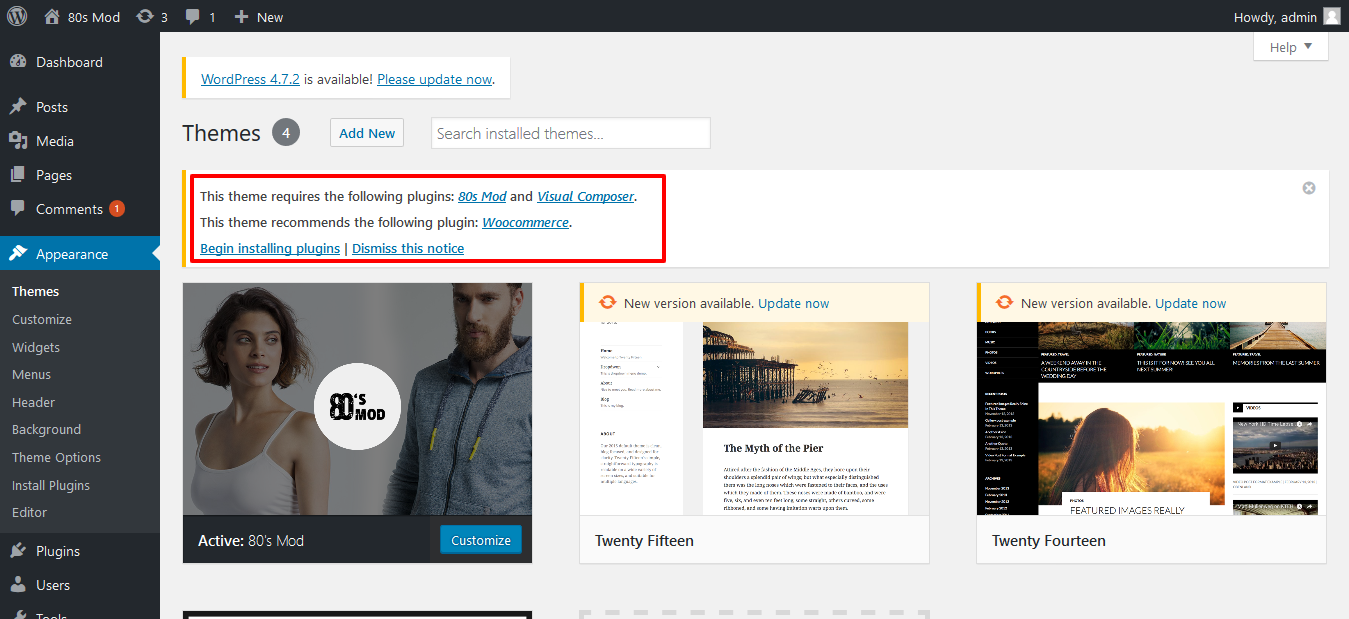Expand the Help dropdown tab
This screenshot has width=1349, height=619.
(1291, 47)
